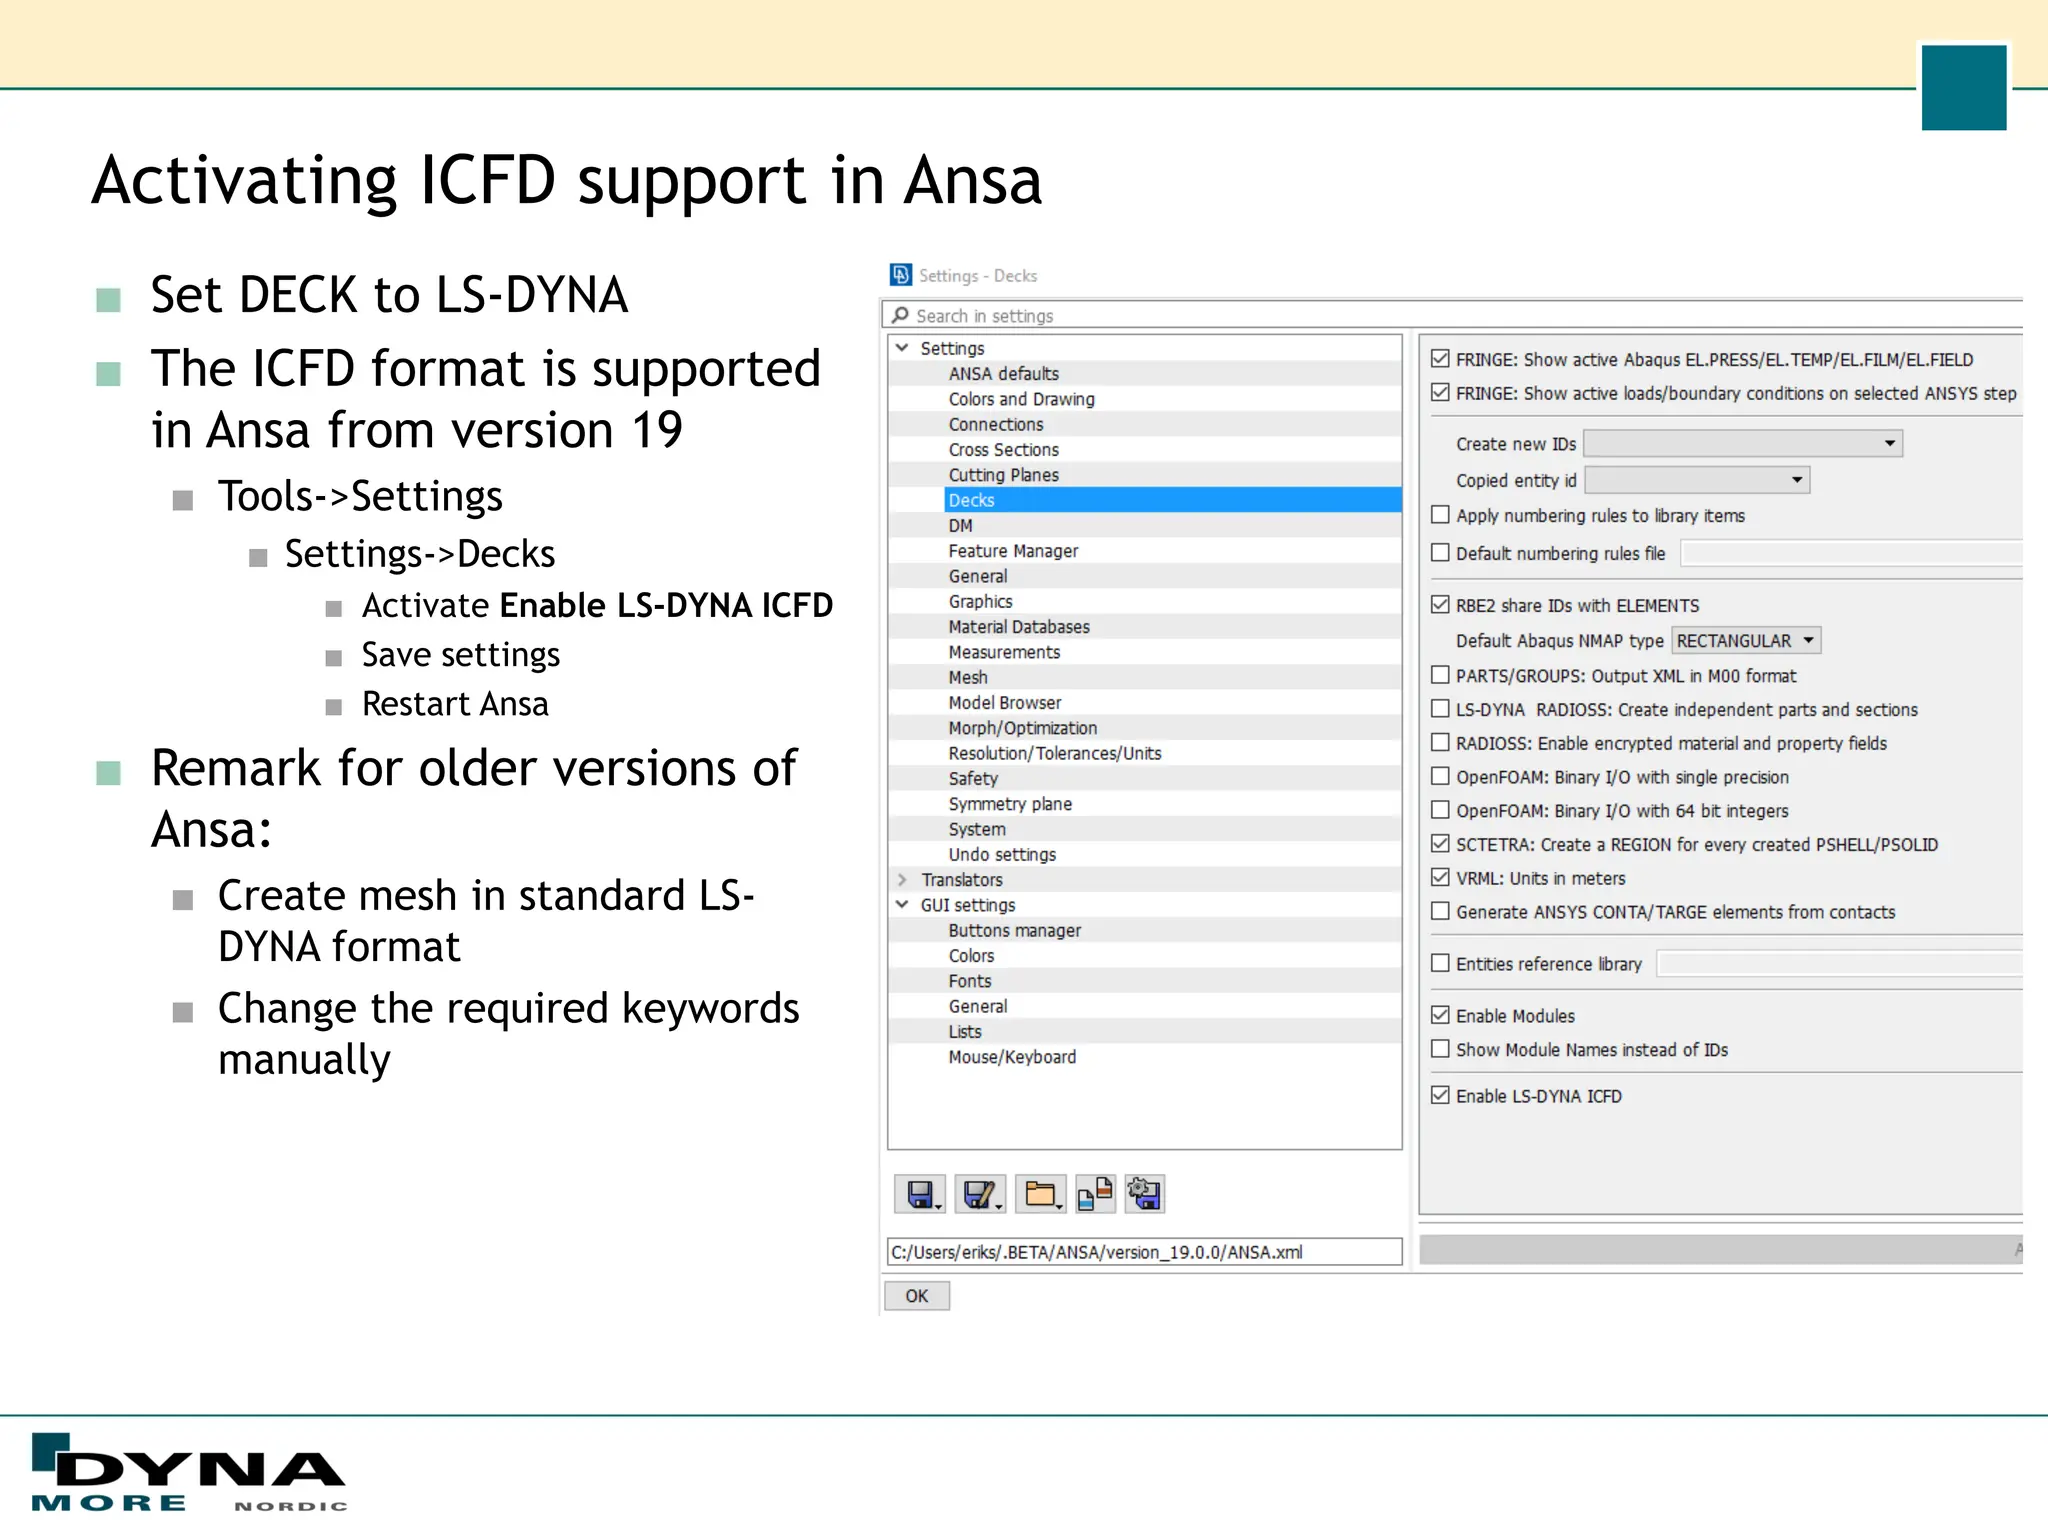Click the save settings floppy disk icon
Screen dimensions: 2048x1536
pyautogui.click(x=919, y=1194)
